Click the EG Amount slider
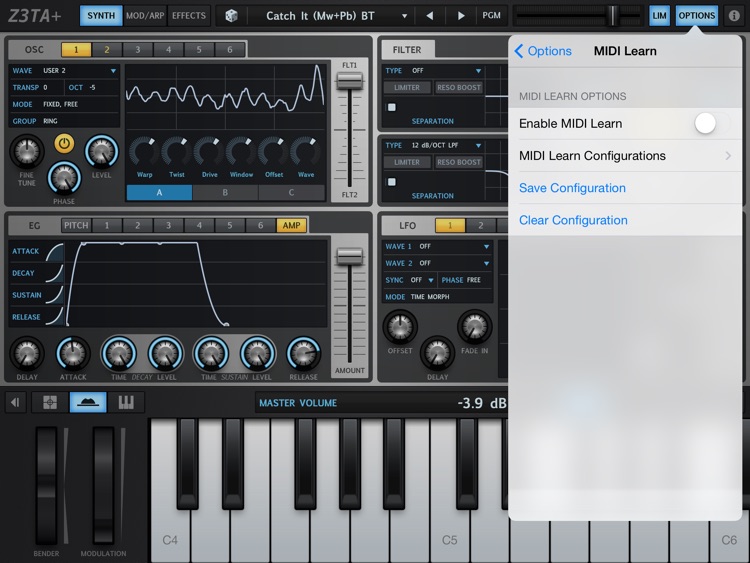The height and width of the screenshot is (563, 750). click(350, 306)
